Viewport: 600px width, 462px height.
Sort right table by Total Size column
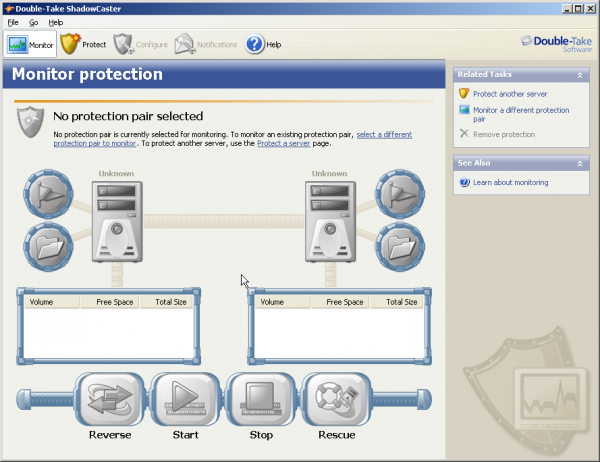(x=397, y=302)
